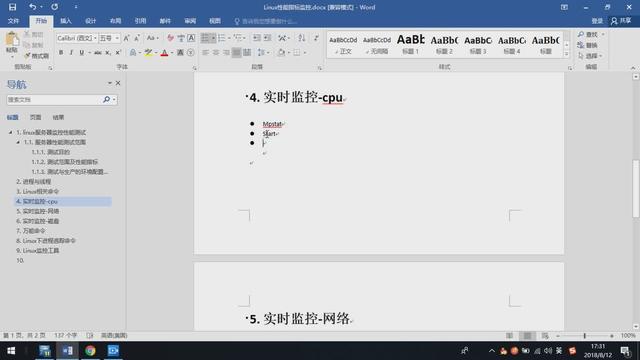
Task: Apply the 正文 style
Action: [x=343, y=44]
